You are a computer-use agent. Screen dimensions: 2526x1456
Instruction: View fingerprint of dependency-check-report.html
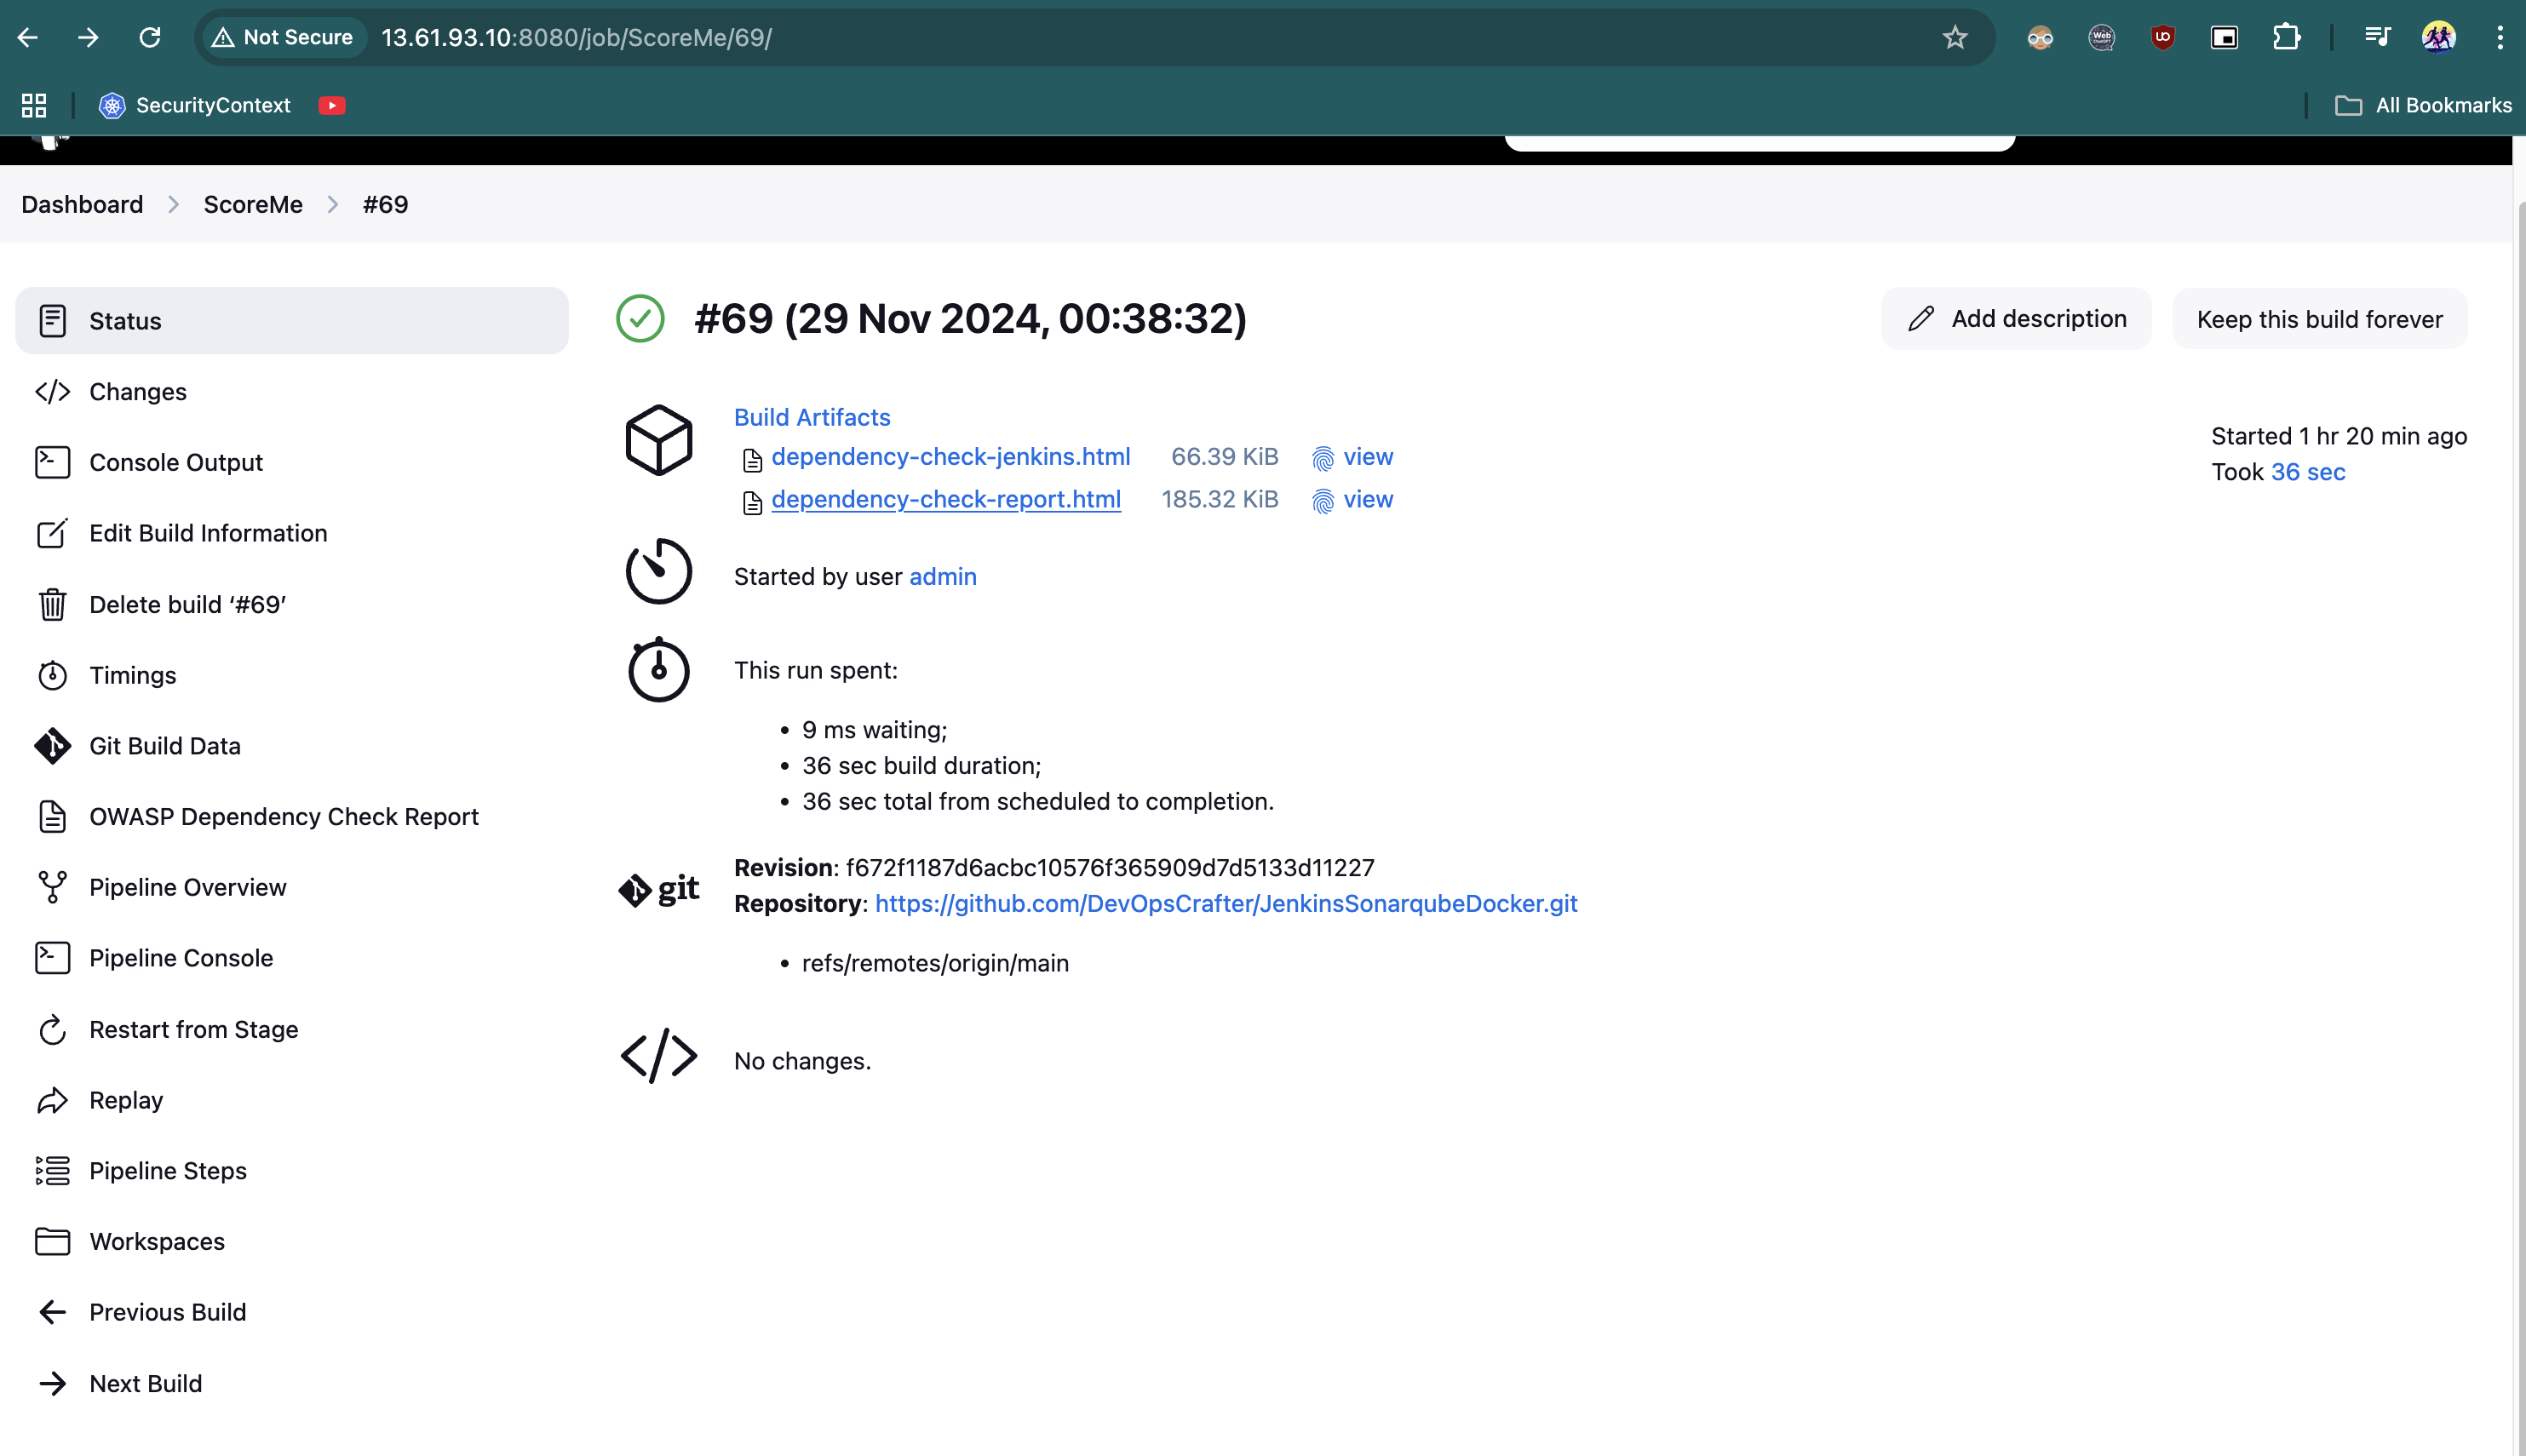tap(1367, 499)
